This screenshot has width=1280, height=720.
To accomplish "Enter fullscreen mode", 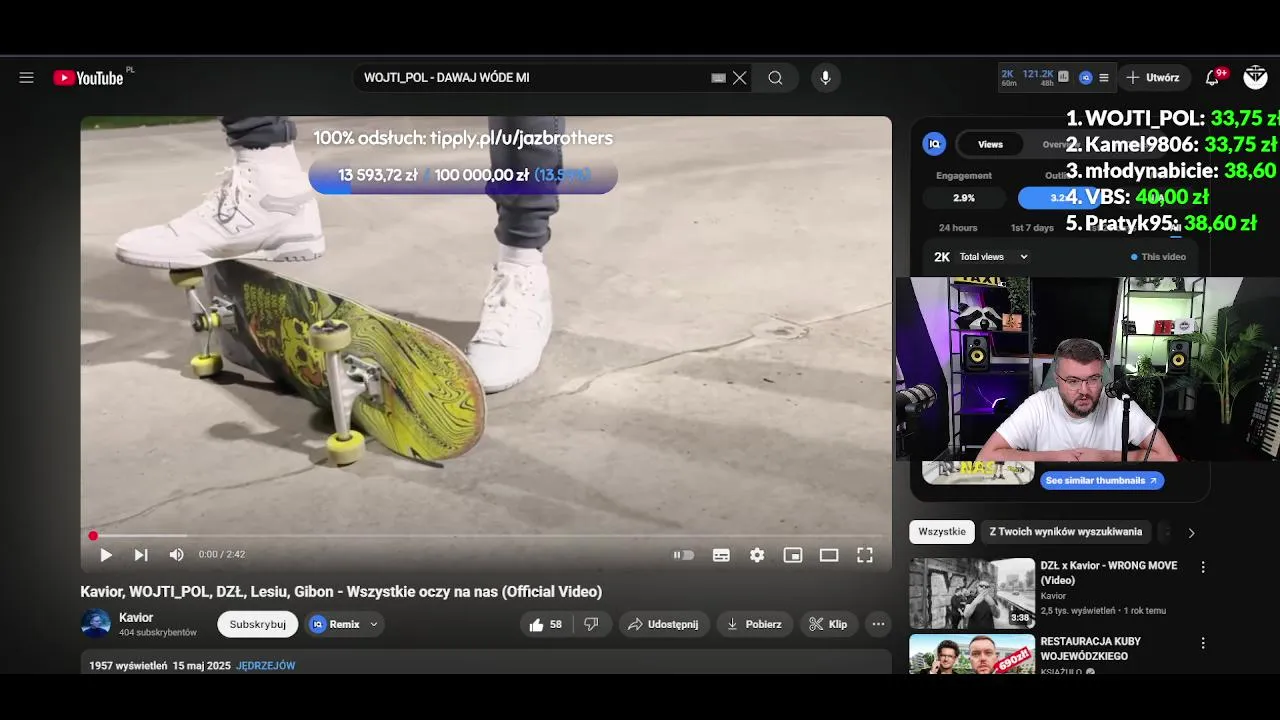I will pos(865,555).
